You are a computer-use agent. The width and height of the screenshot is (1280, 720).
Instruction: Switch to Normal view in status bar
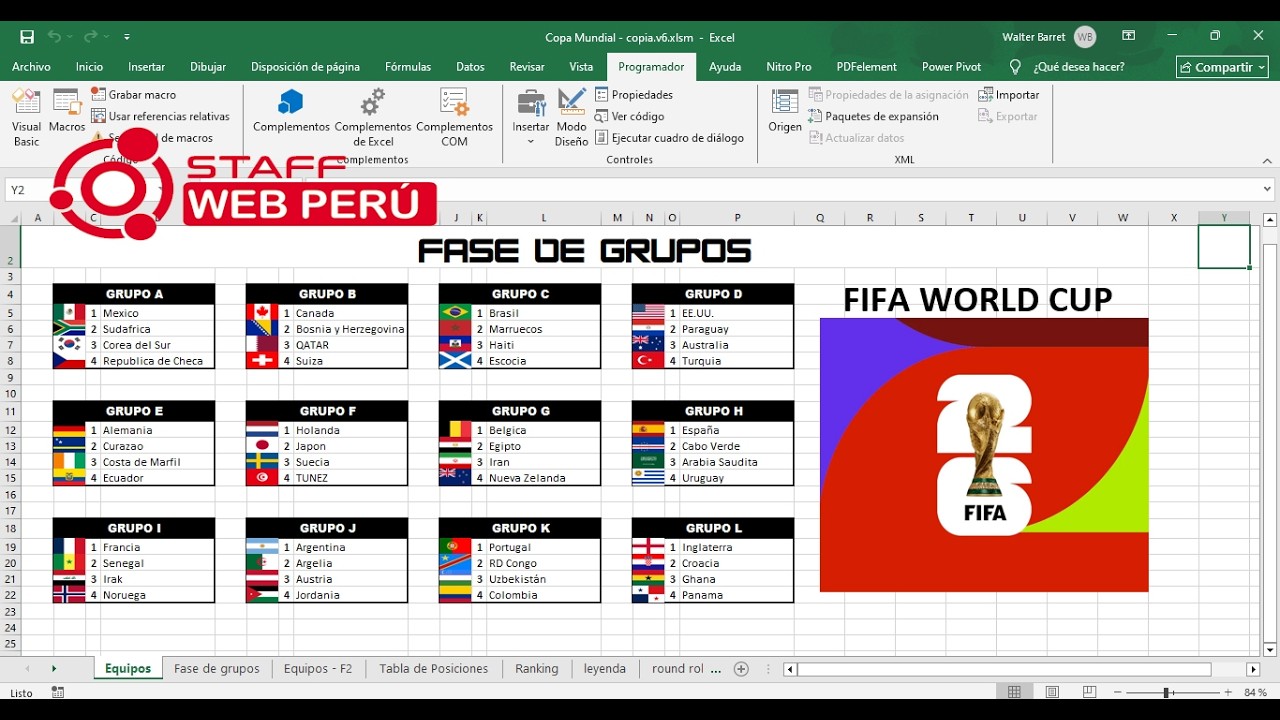1014,692
